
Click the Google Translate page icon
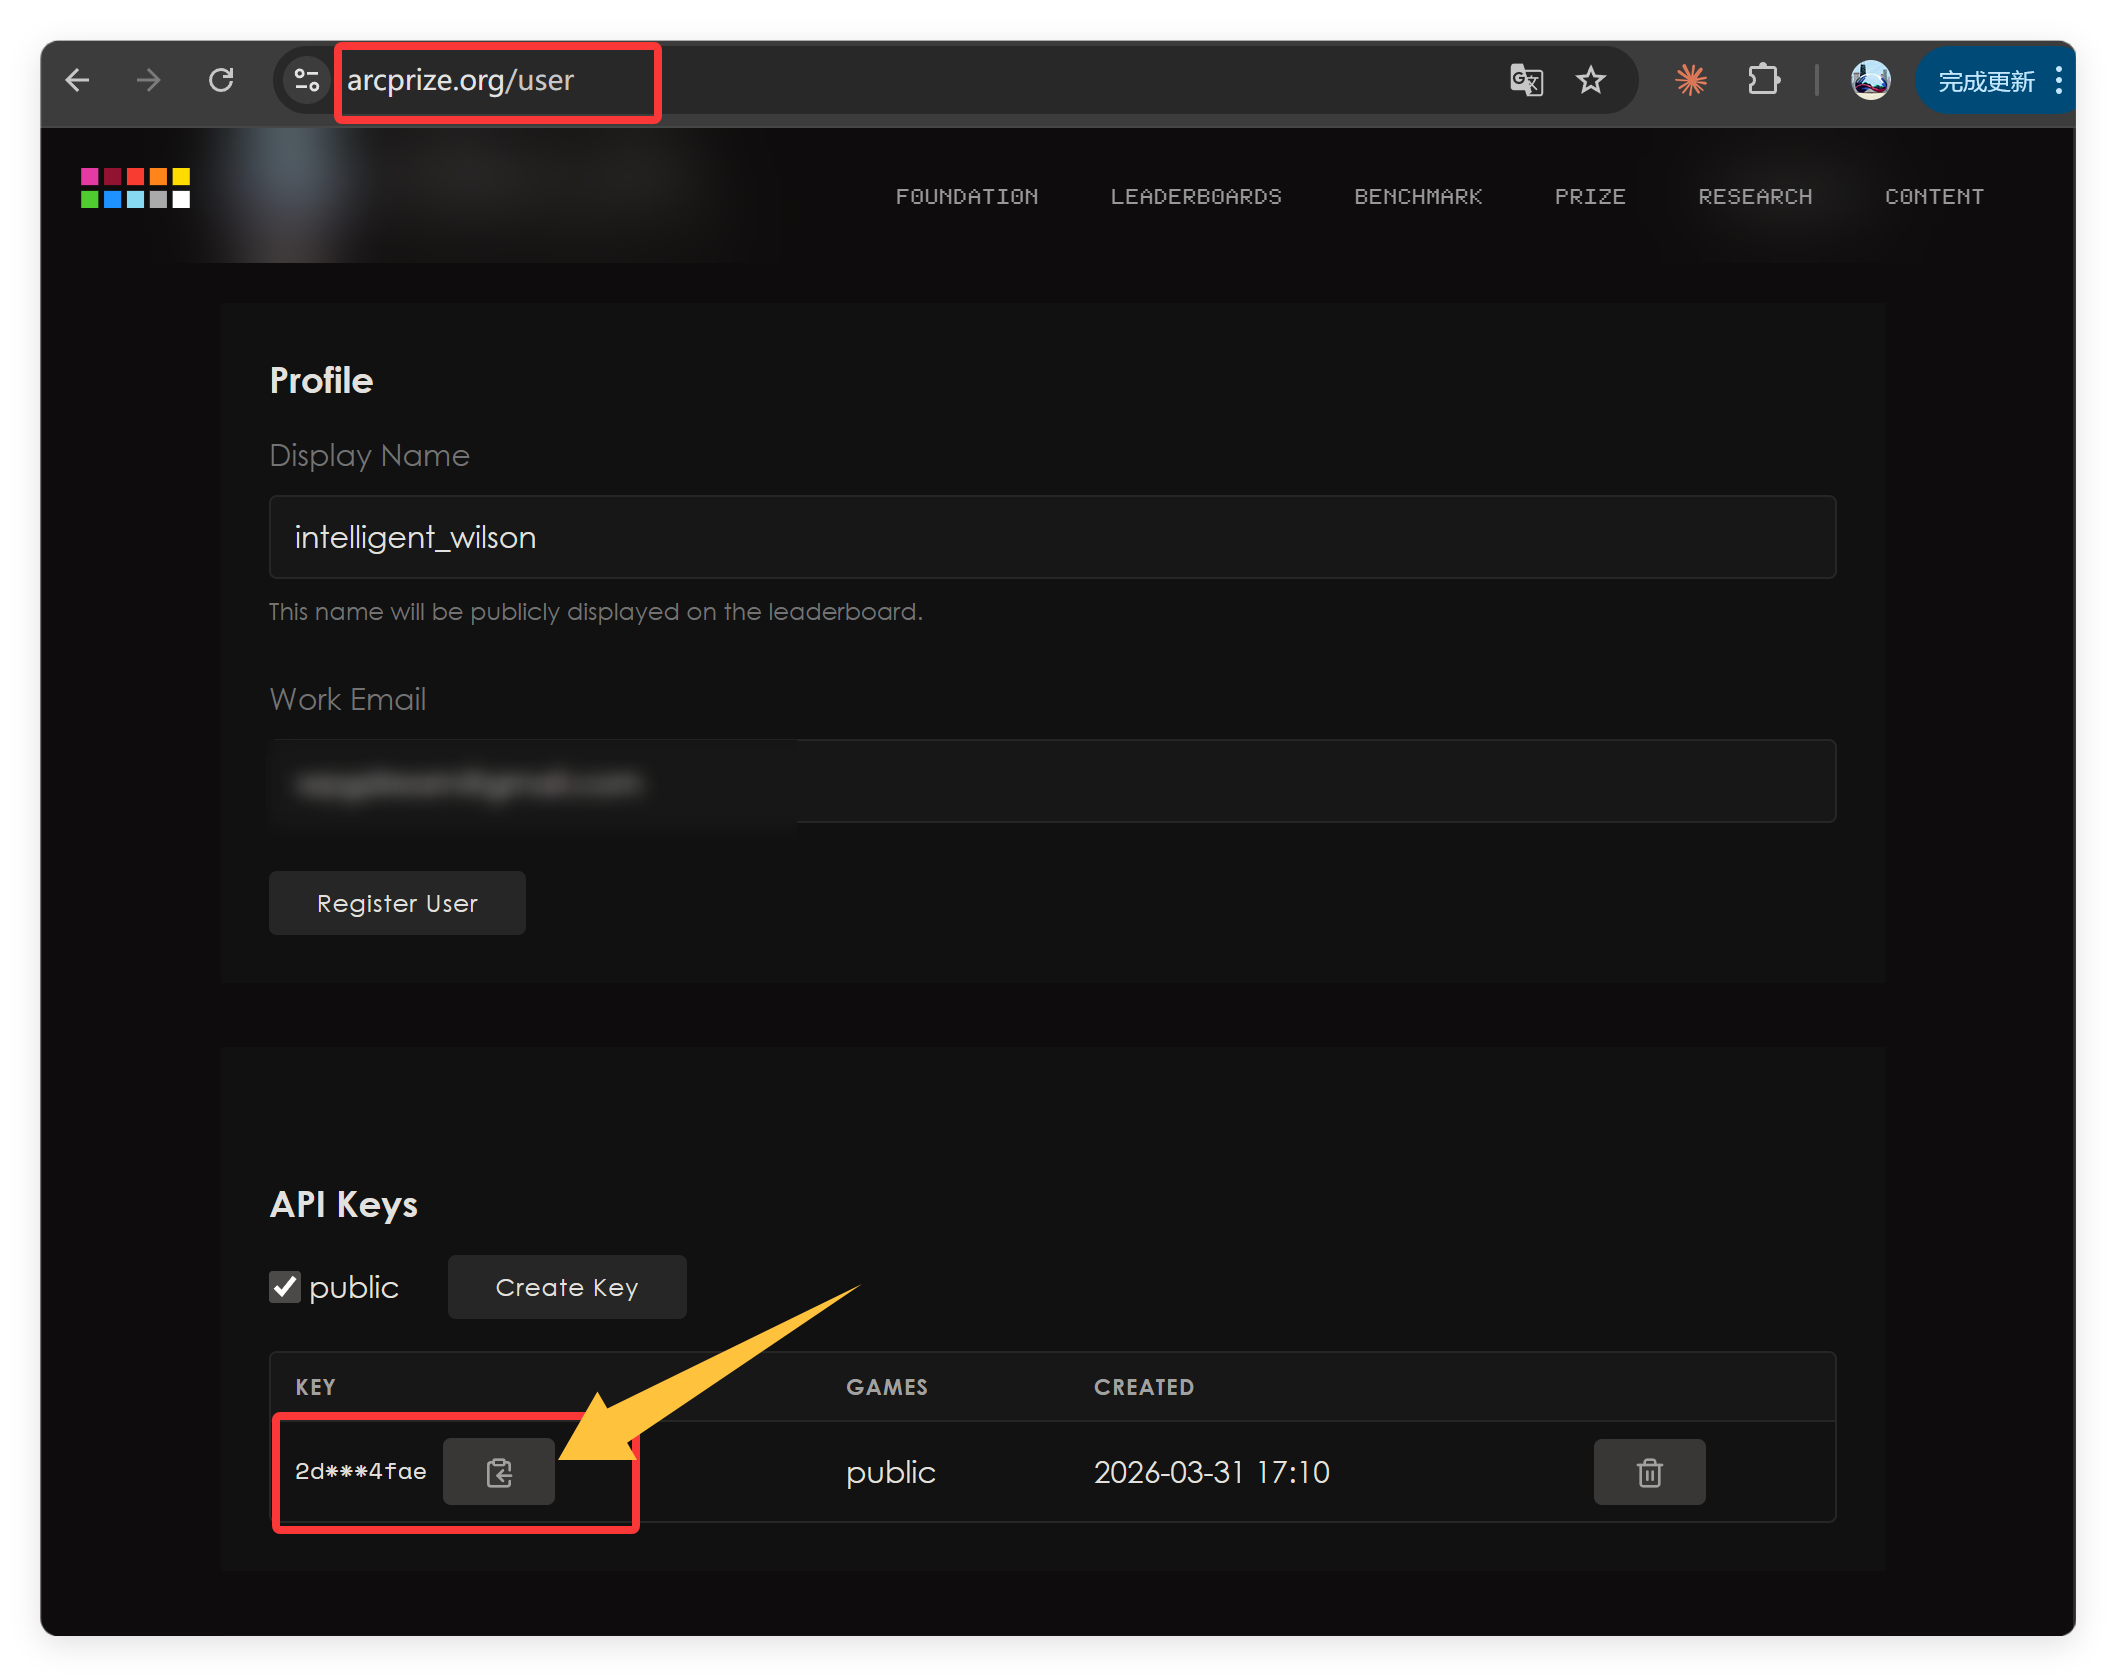(x=1526, y=80)
